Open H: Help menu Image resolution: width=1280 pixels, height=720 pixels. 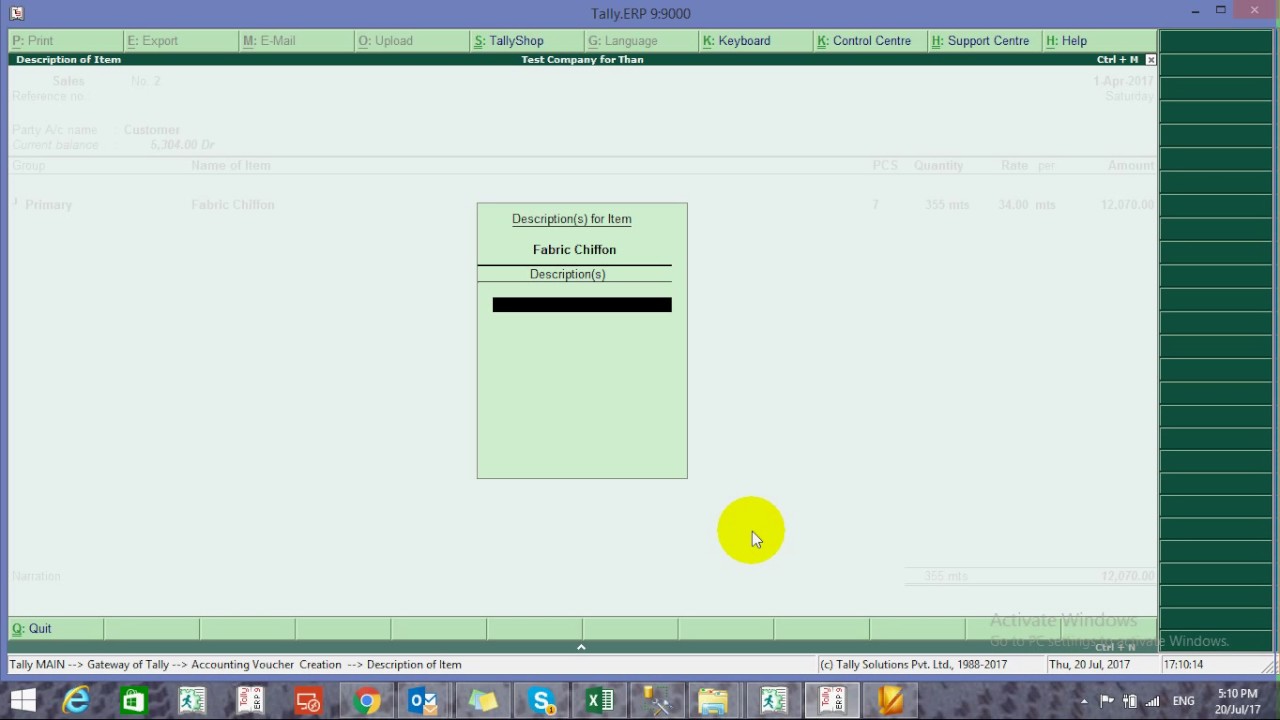pyautogui.click(x=1100, y=41)
